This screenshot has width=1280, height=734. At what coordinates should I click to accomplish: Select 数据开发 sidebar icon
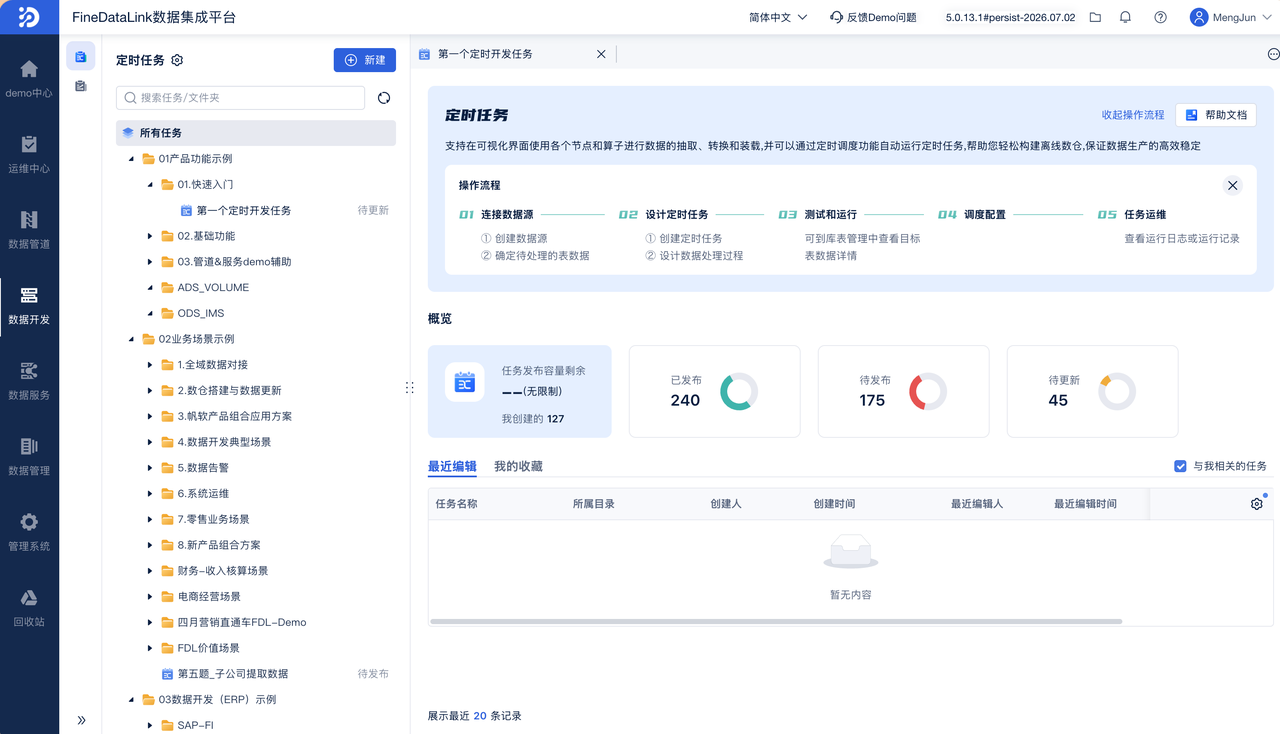[x=29, y=305]
